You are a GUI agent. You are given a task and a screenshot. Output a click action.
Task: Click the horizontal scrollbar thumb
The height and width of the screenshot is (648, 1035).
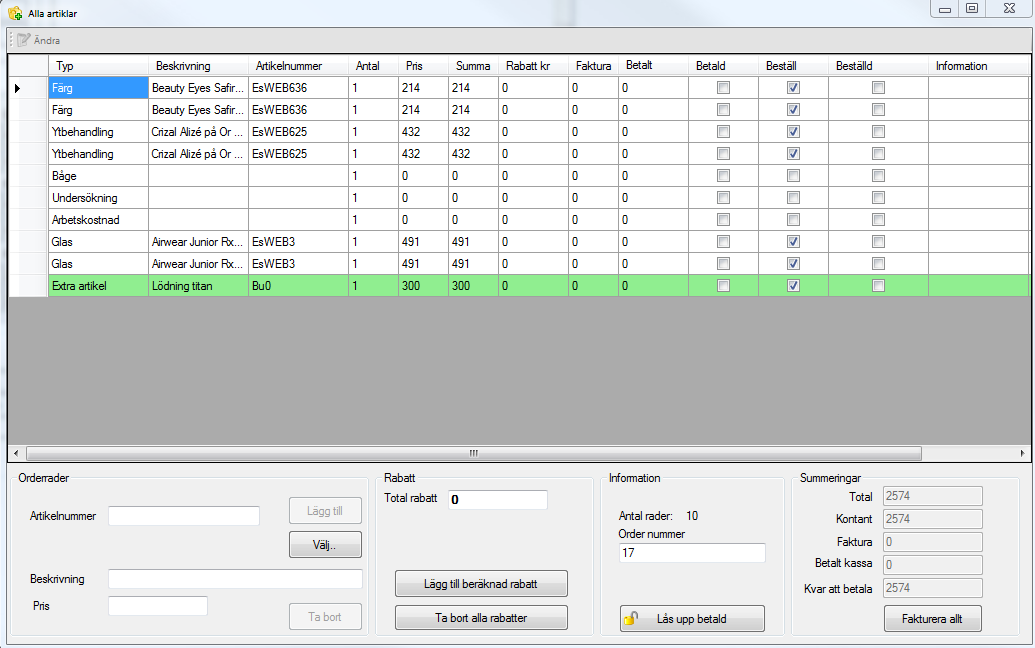coord(473,453)
